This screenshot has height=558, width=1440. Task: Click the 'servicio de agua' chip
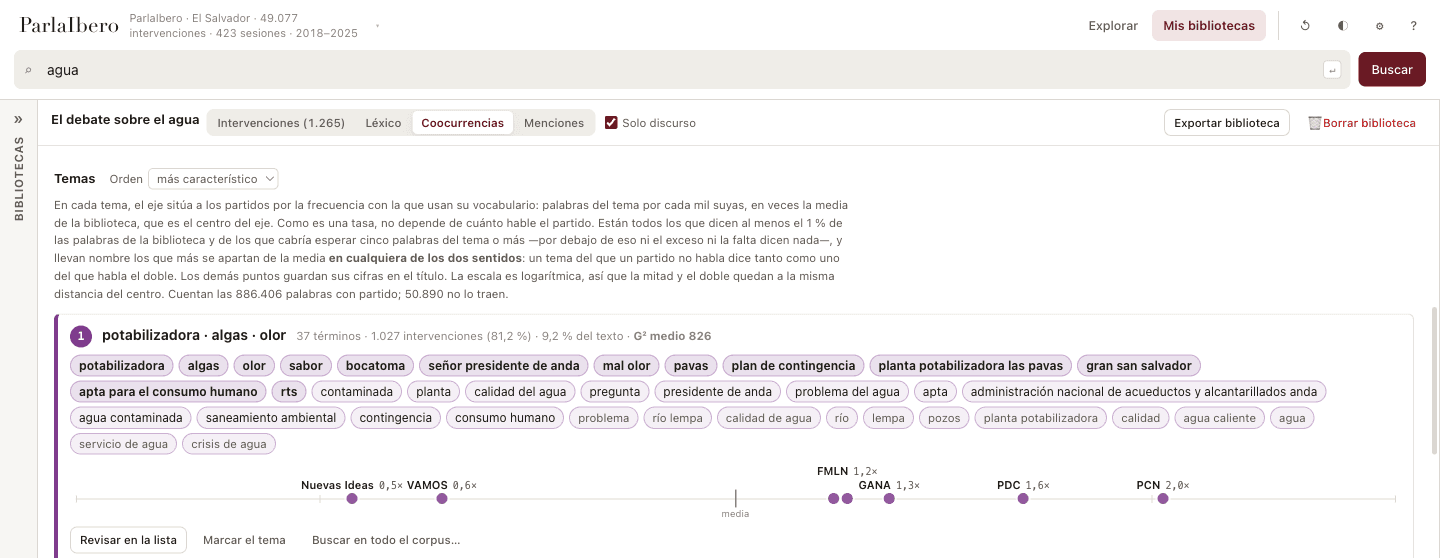pos(123,444)
